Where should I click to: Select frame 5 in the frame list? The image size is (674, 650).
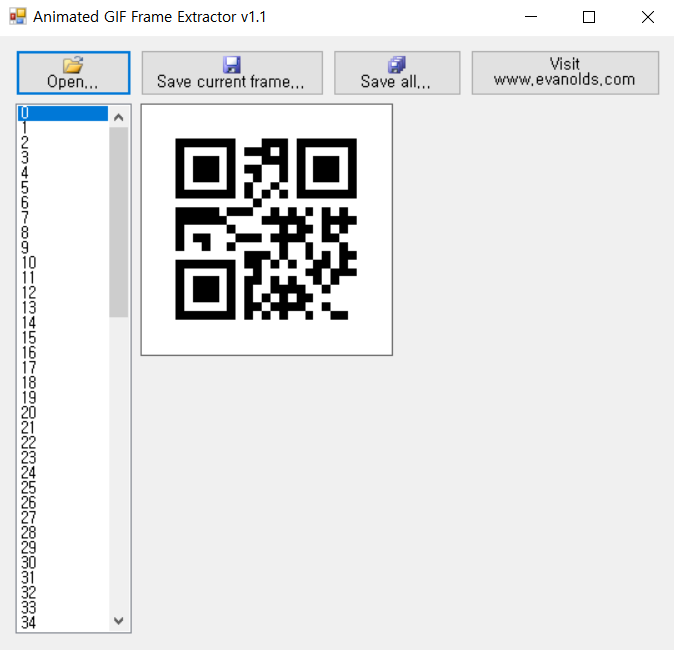[x=63, y=188]
